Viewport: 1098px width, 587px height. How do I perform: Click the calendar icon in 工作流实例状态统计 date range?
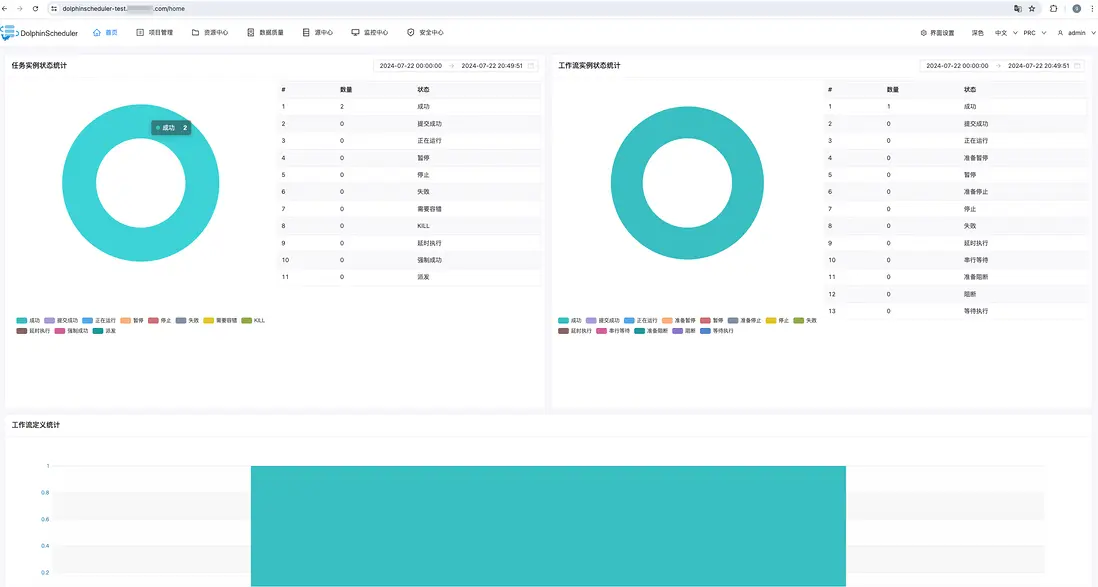coord(1078,66)
